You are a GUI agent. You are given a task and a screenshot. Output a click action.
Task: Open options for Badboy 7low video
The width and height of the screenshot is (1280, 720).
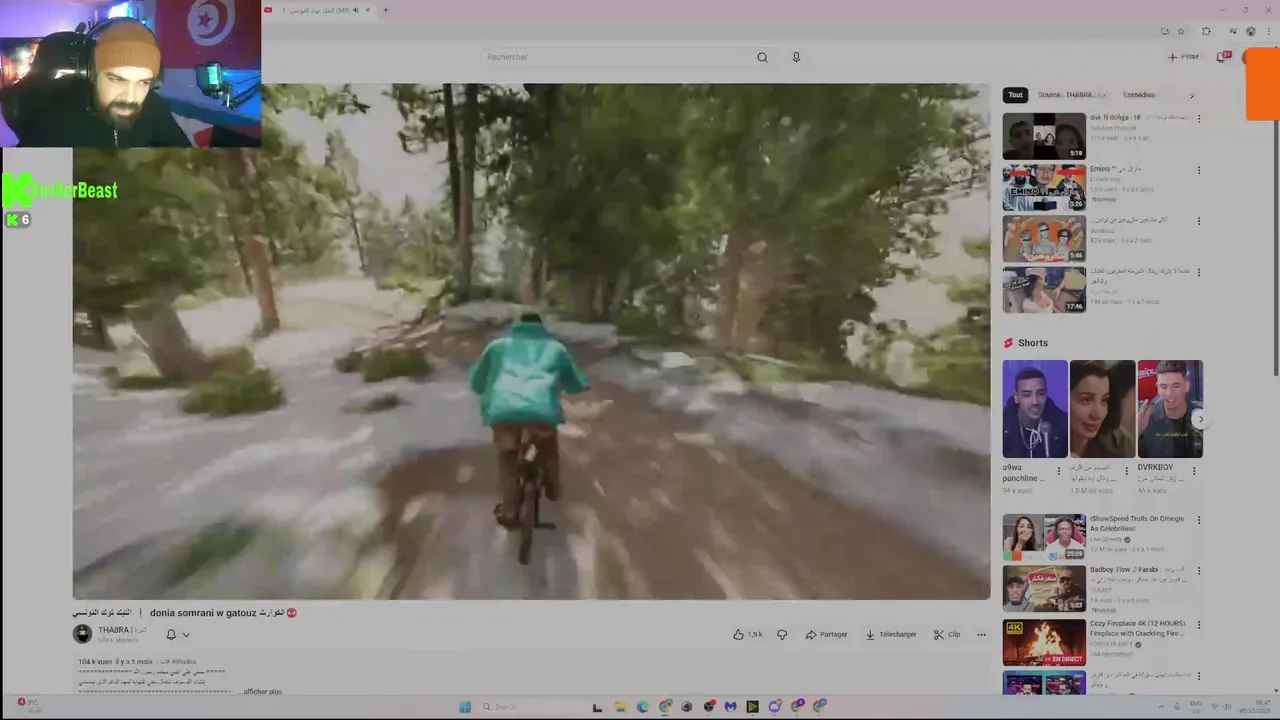[x=1198, y=571]
